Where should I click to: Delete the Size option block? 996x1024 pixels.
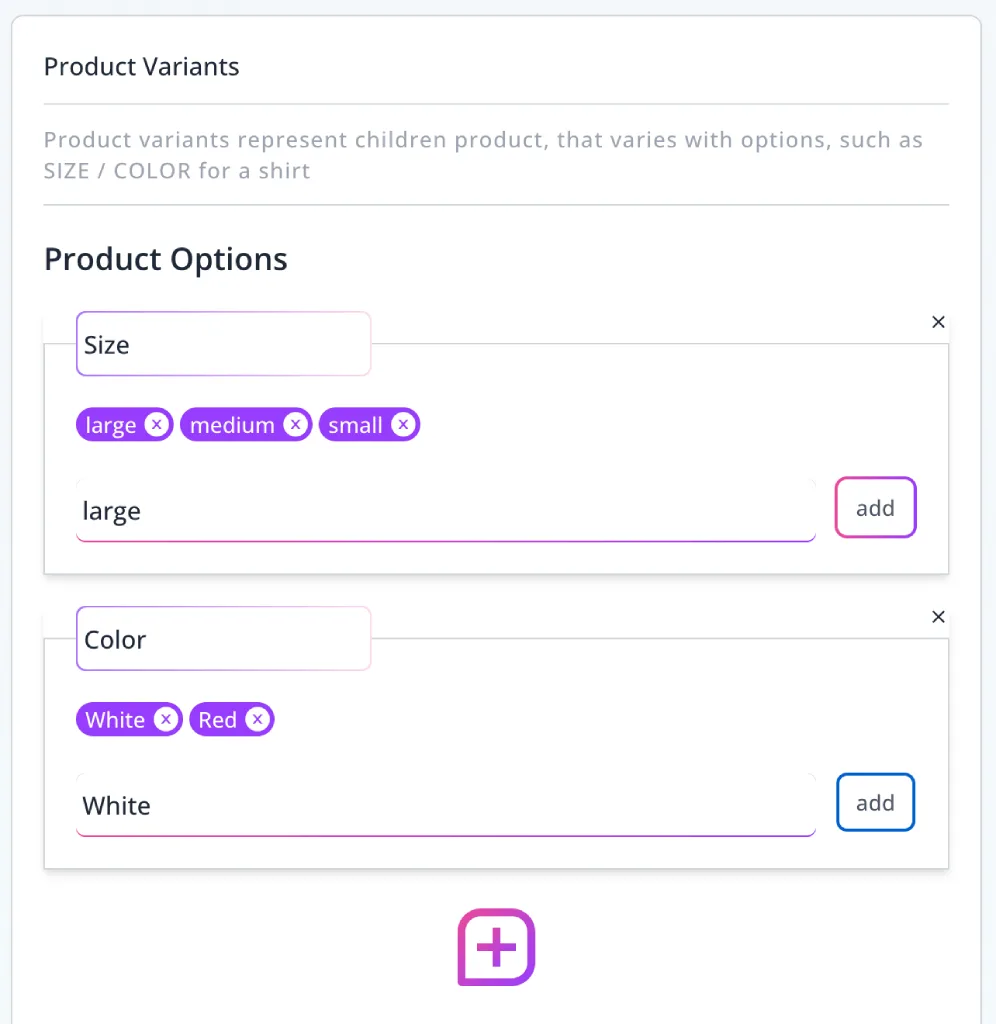938,322
